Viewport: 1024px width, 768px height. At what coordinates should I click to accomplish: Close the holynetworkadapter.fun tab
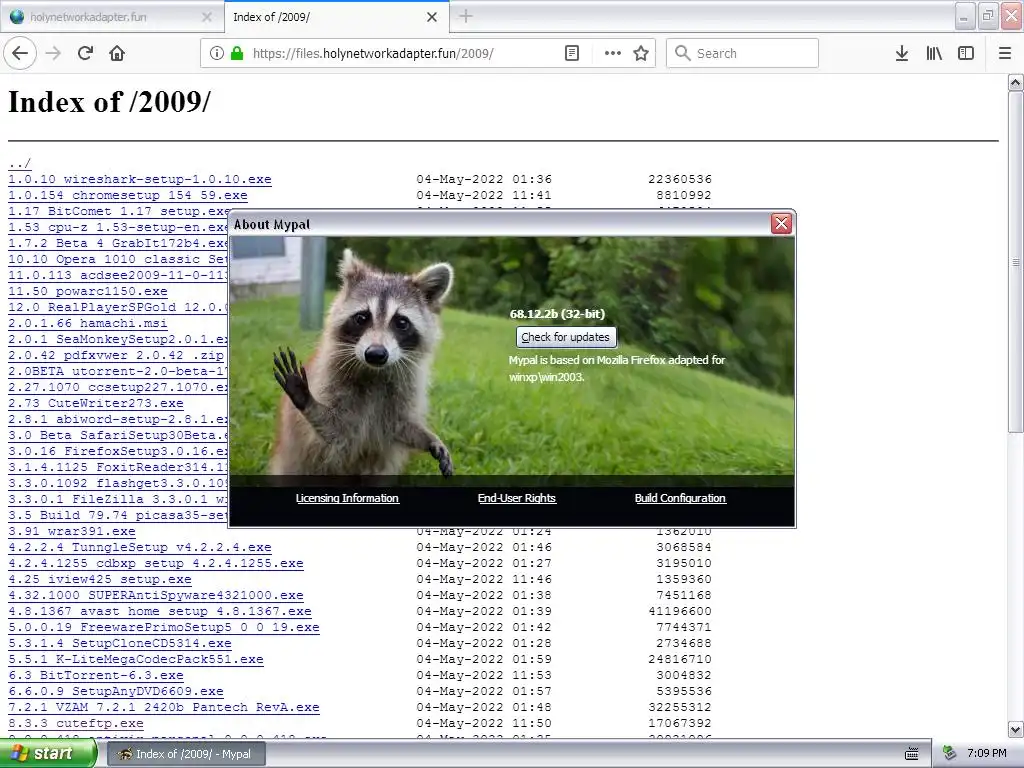(207, 17)
